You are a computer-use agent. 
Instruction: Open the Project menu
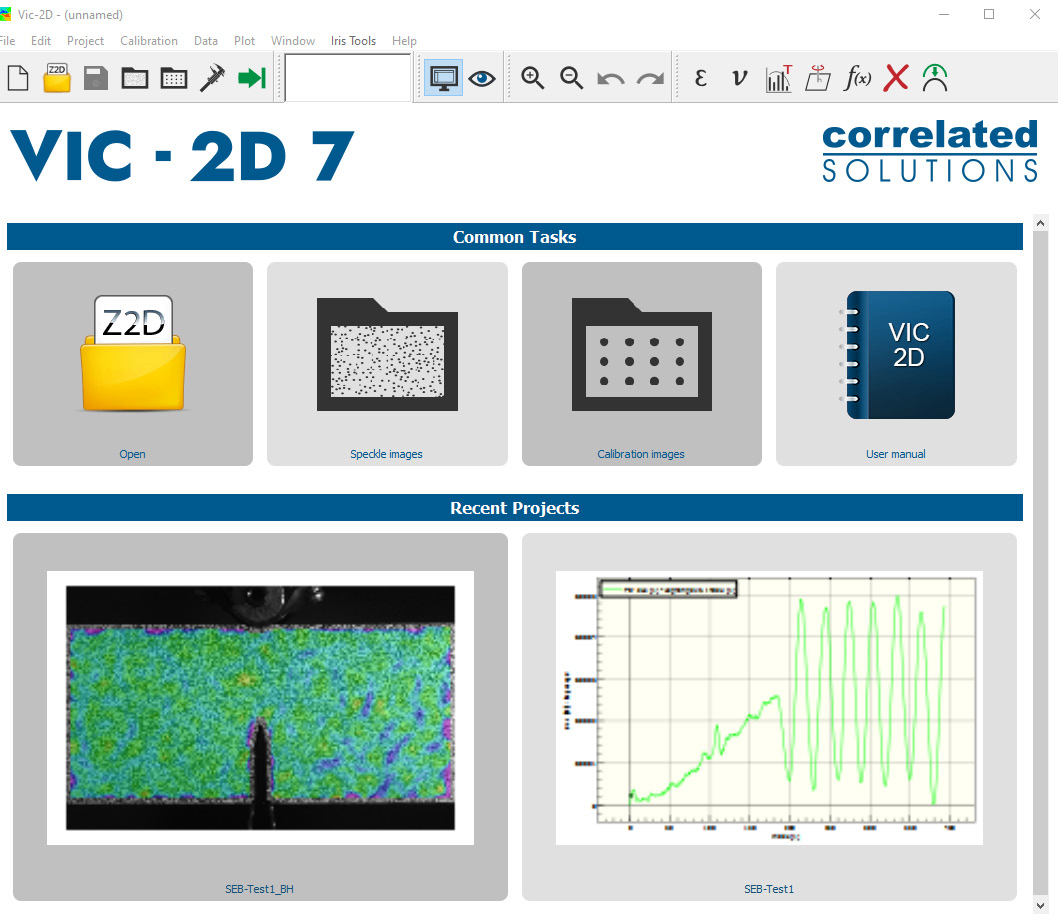click(x=85, y=40)
